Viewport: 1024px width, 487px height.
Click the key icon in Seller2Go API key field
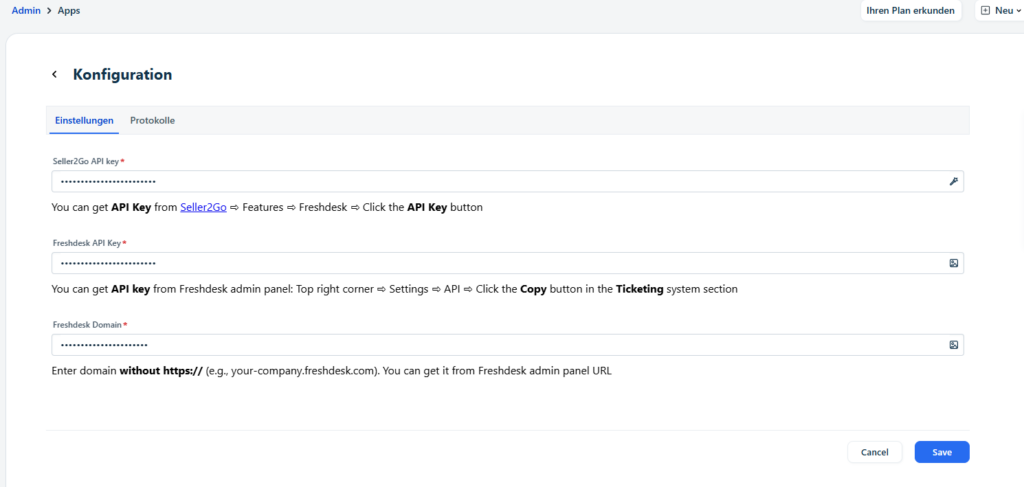coord(953,181)
